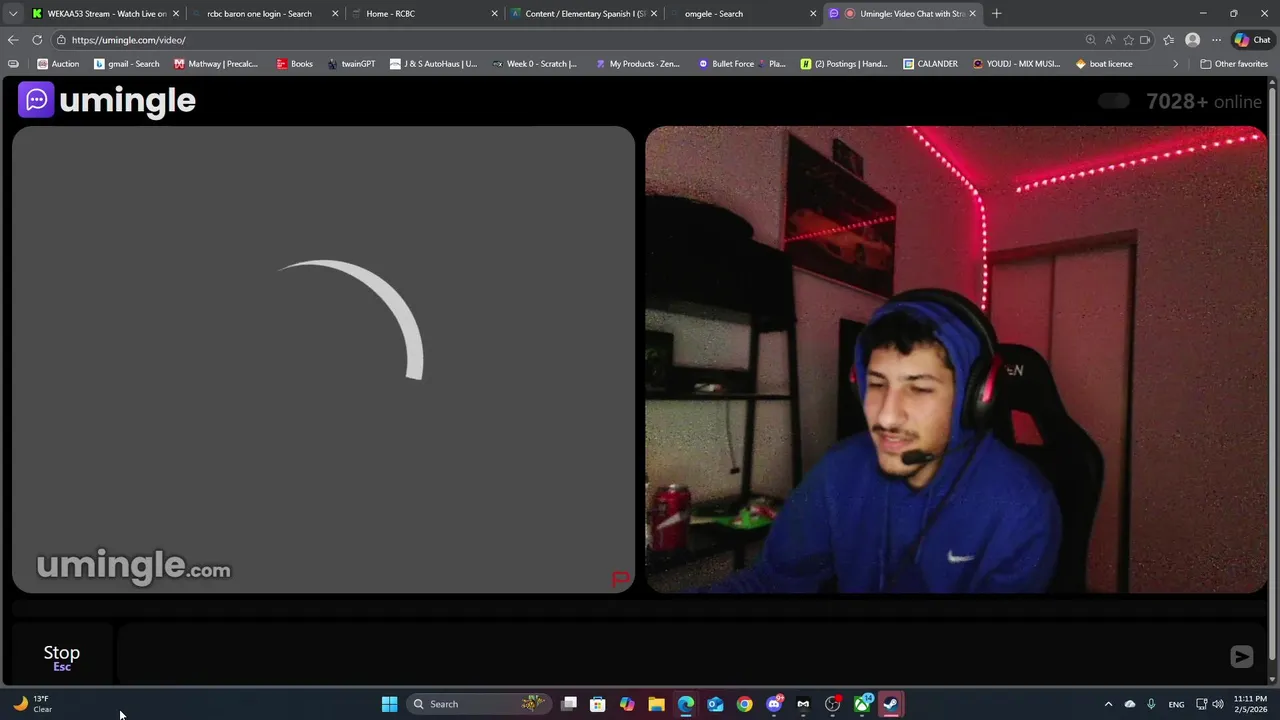
Task: Open the Mathway Precalc bookmark
Action: [216, 64]
